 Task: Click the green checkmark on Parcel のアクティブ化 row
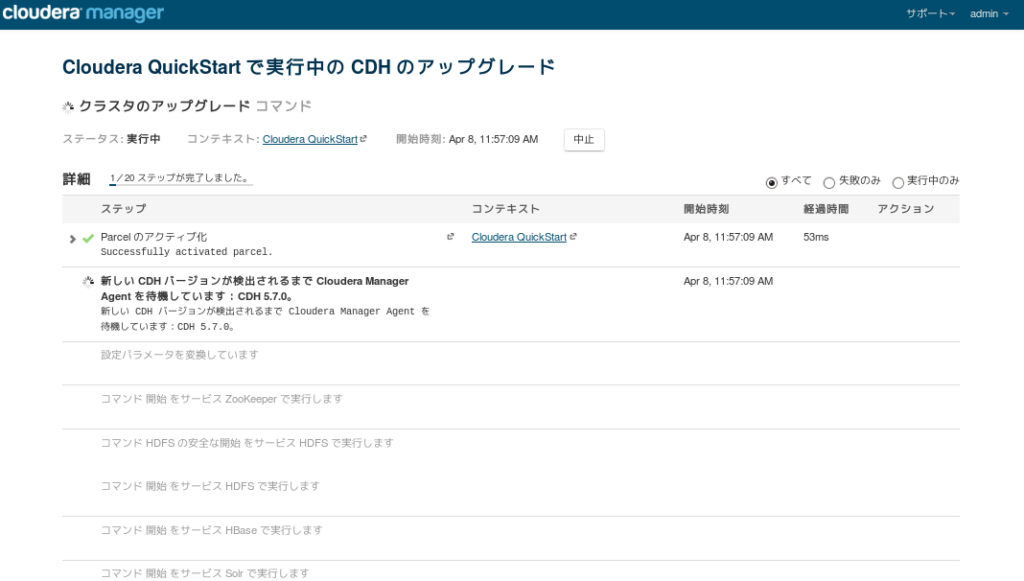coord(88,238)
